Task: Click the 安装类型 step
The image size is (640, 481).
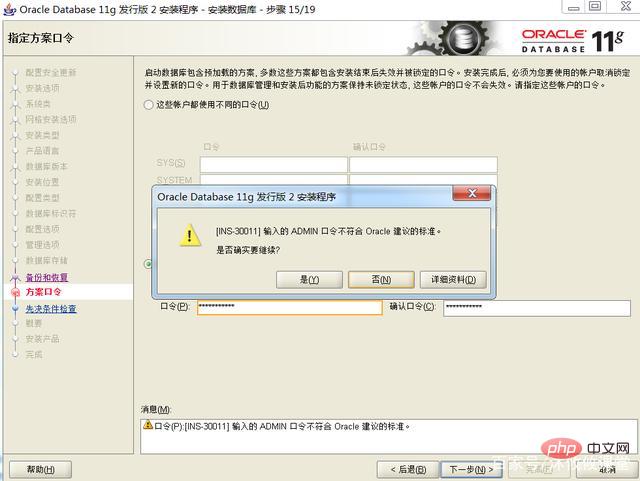Action: pos(42,135)
